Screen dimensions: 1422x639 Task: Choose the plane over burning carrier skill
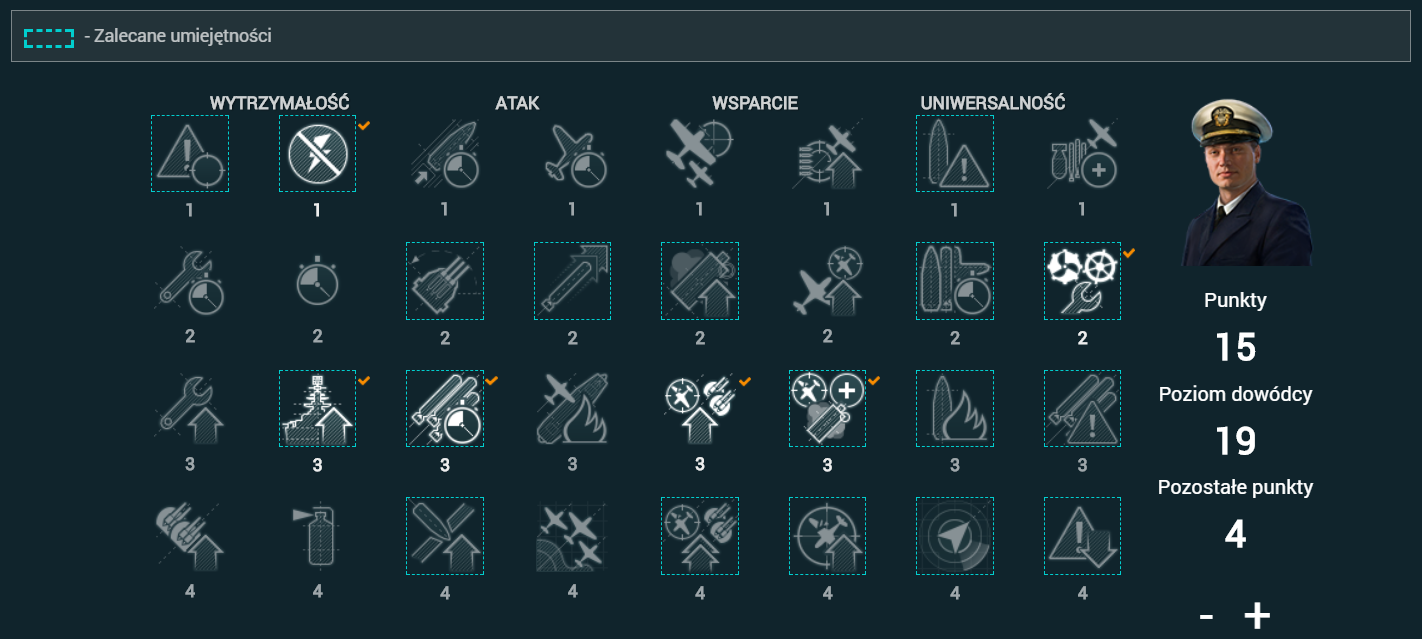pyautogui.click(x=572, y=408)
